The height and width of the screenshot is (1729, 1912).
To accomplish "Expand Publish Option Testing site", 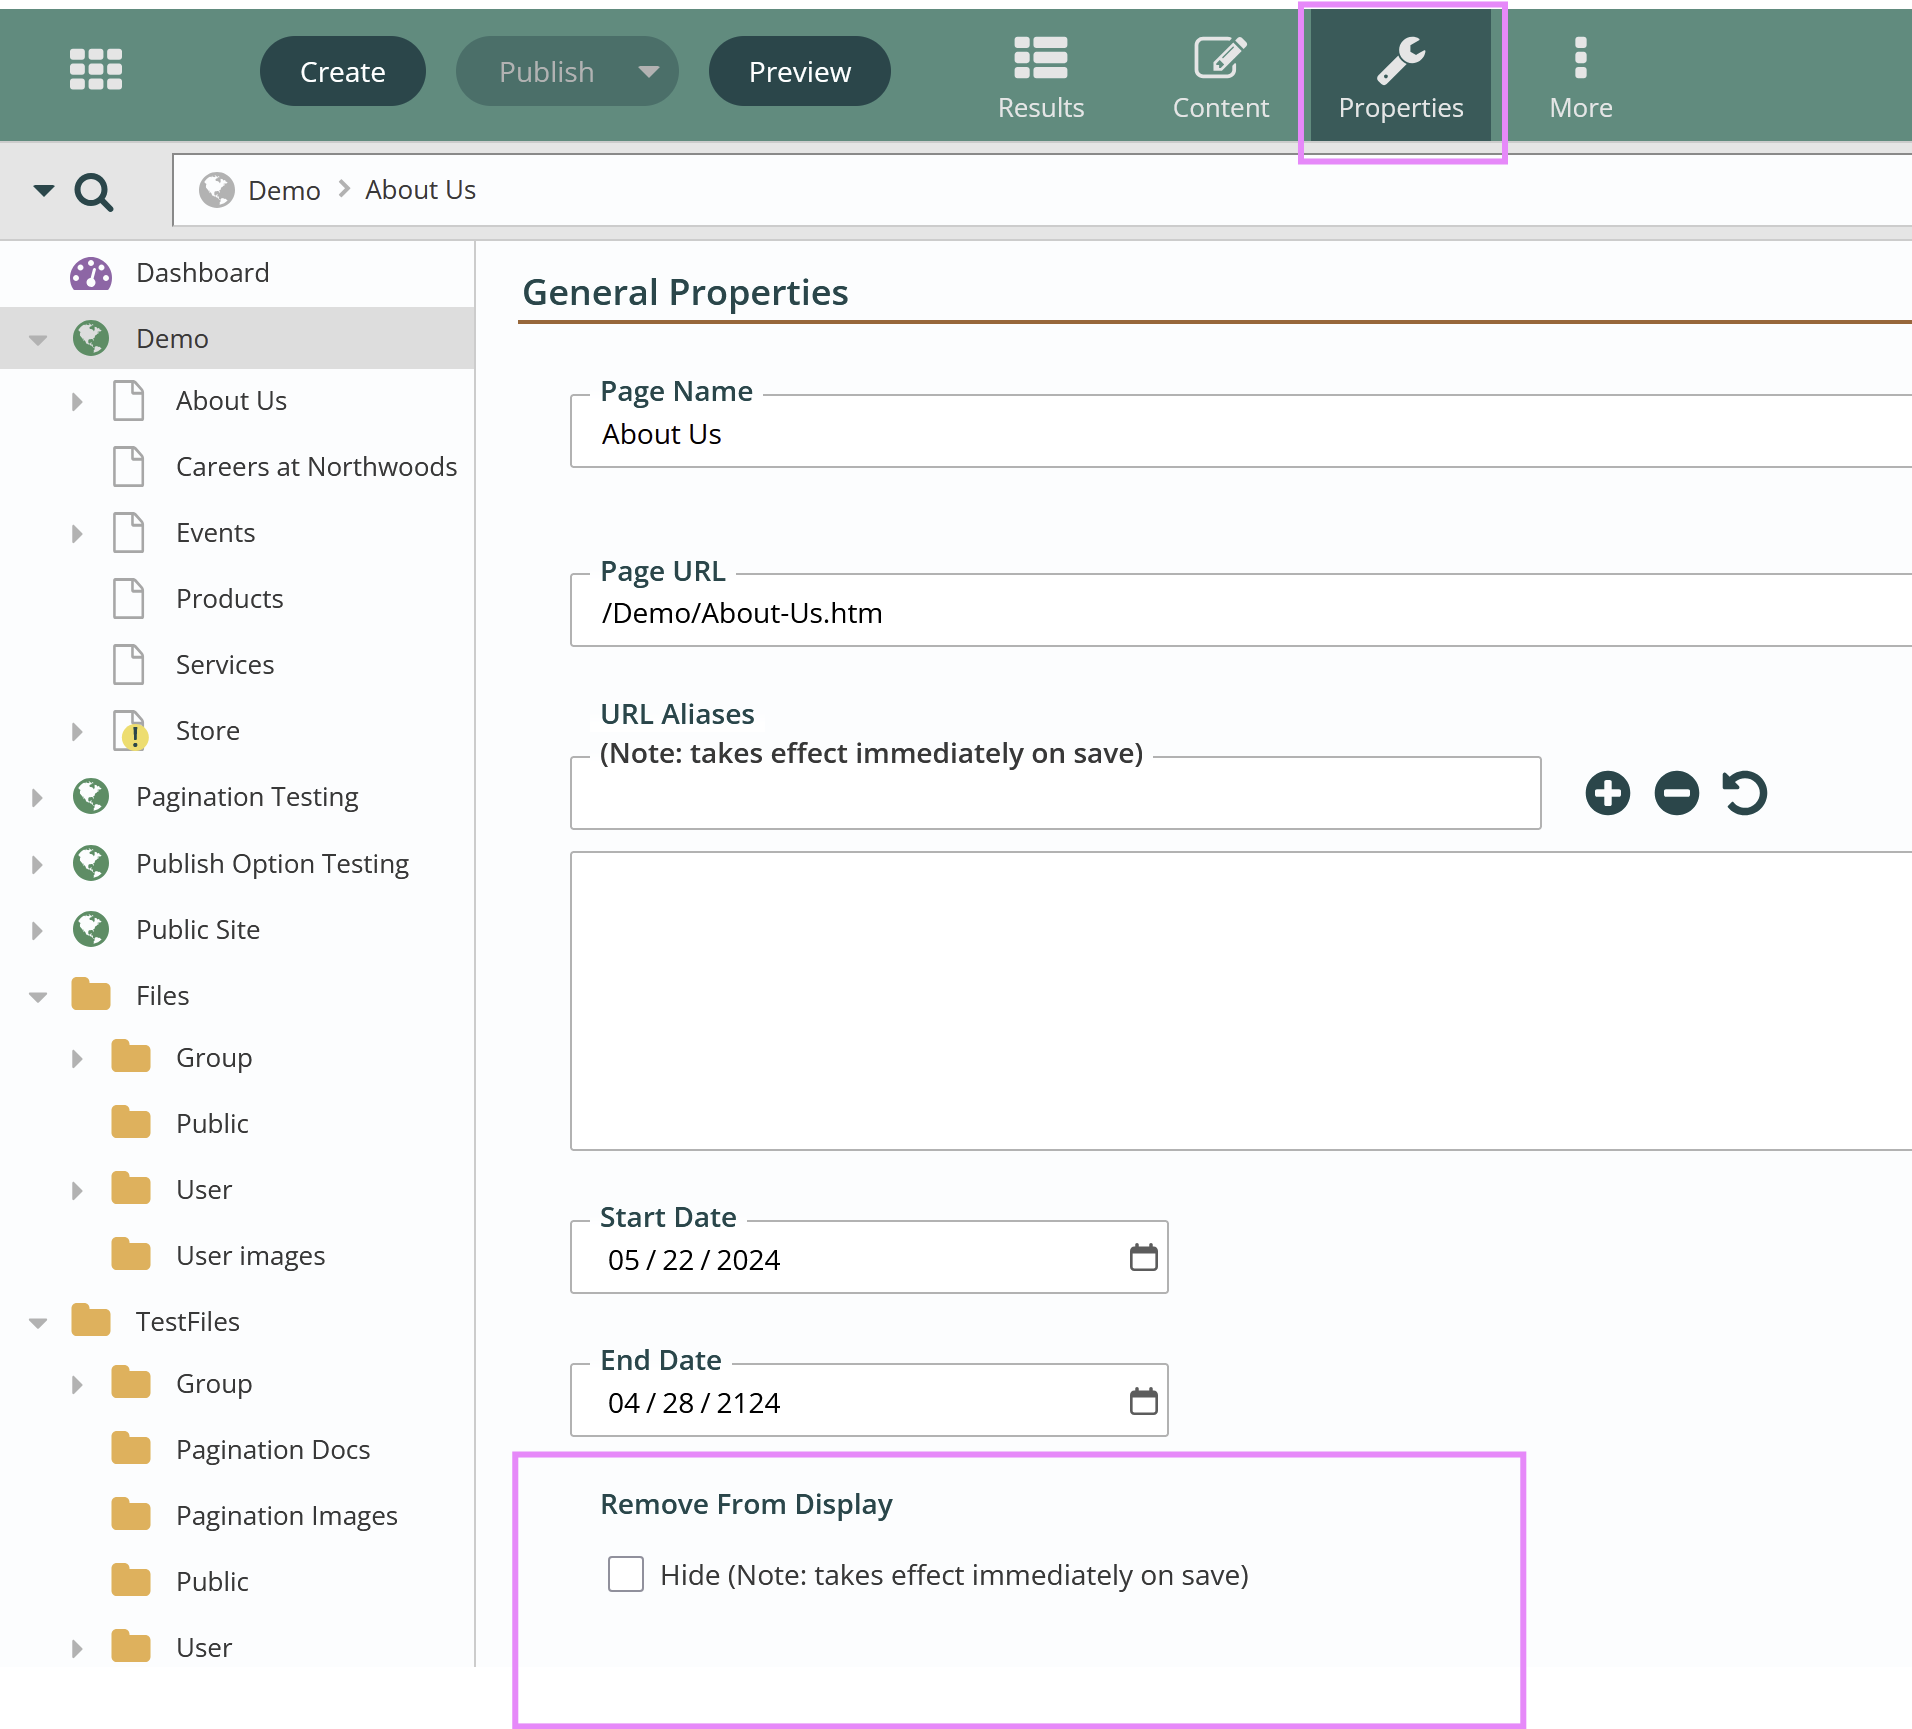I will 37,865.
